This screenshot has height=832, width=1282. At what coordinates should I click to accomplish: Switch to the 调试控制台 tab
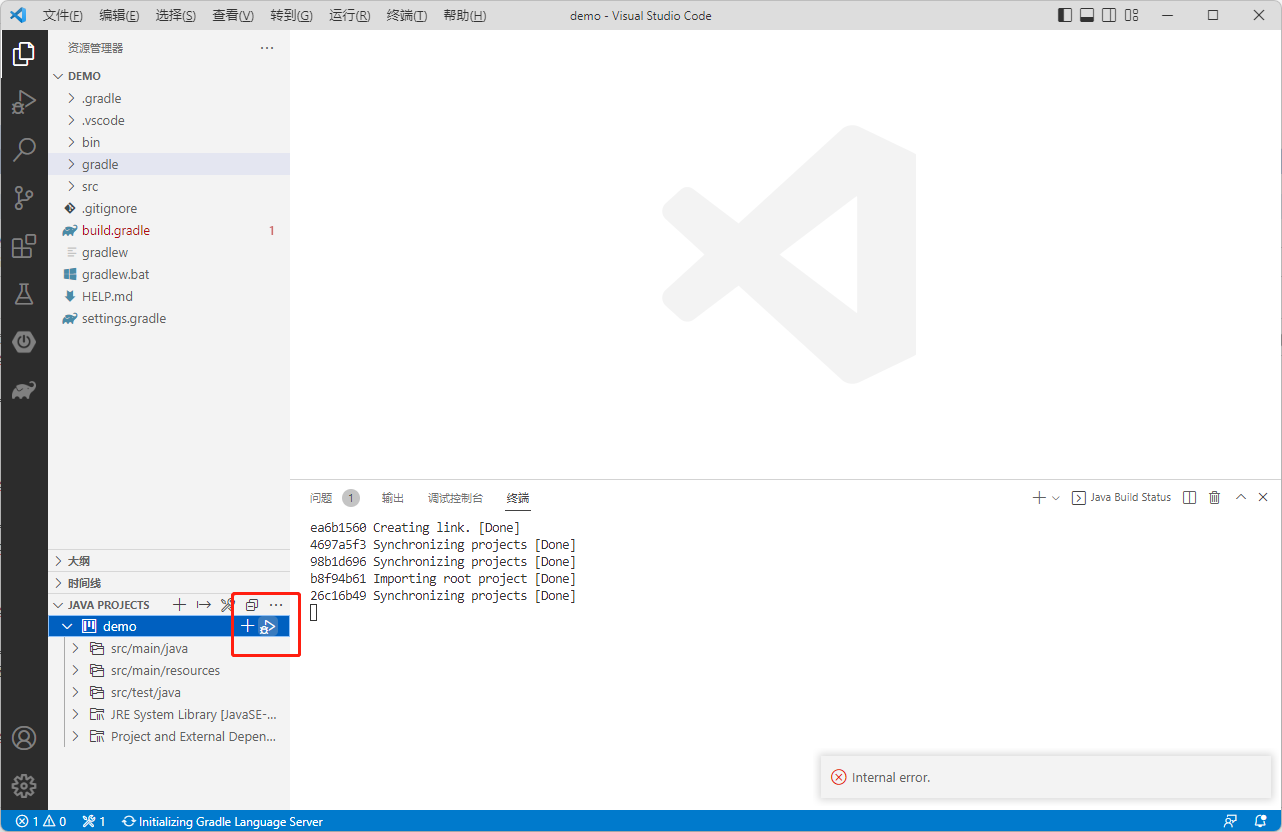click(455, 497)
